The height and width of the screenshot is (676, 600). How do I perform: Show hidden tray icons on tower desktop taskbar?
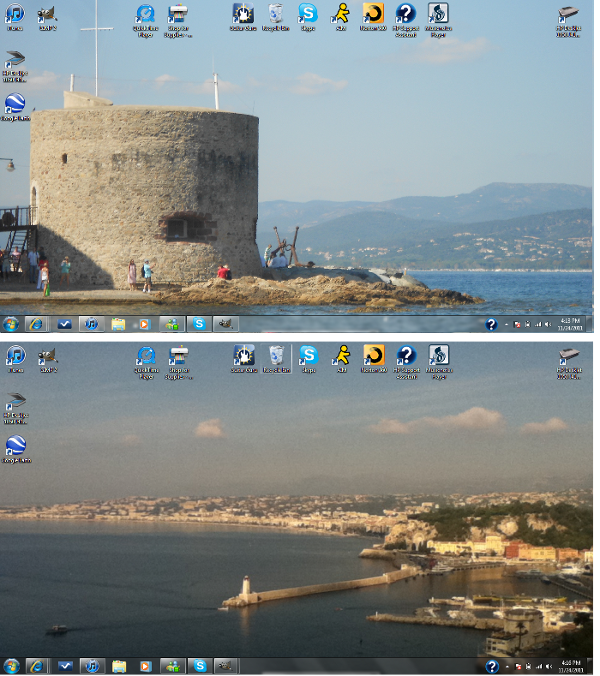pyautogui.click(x=506, y=325)
